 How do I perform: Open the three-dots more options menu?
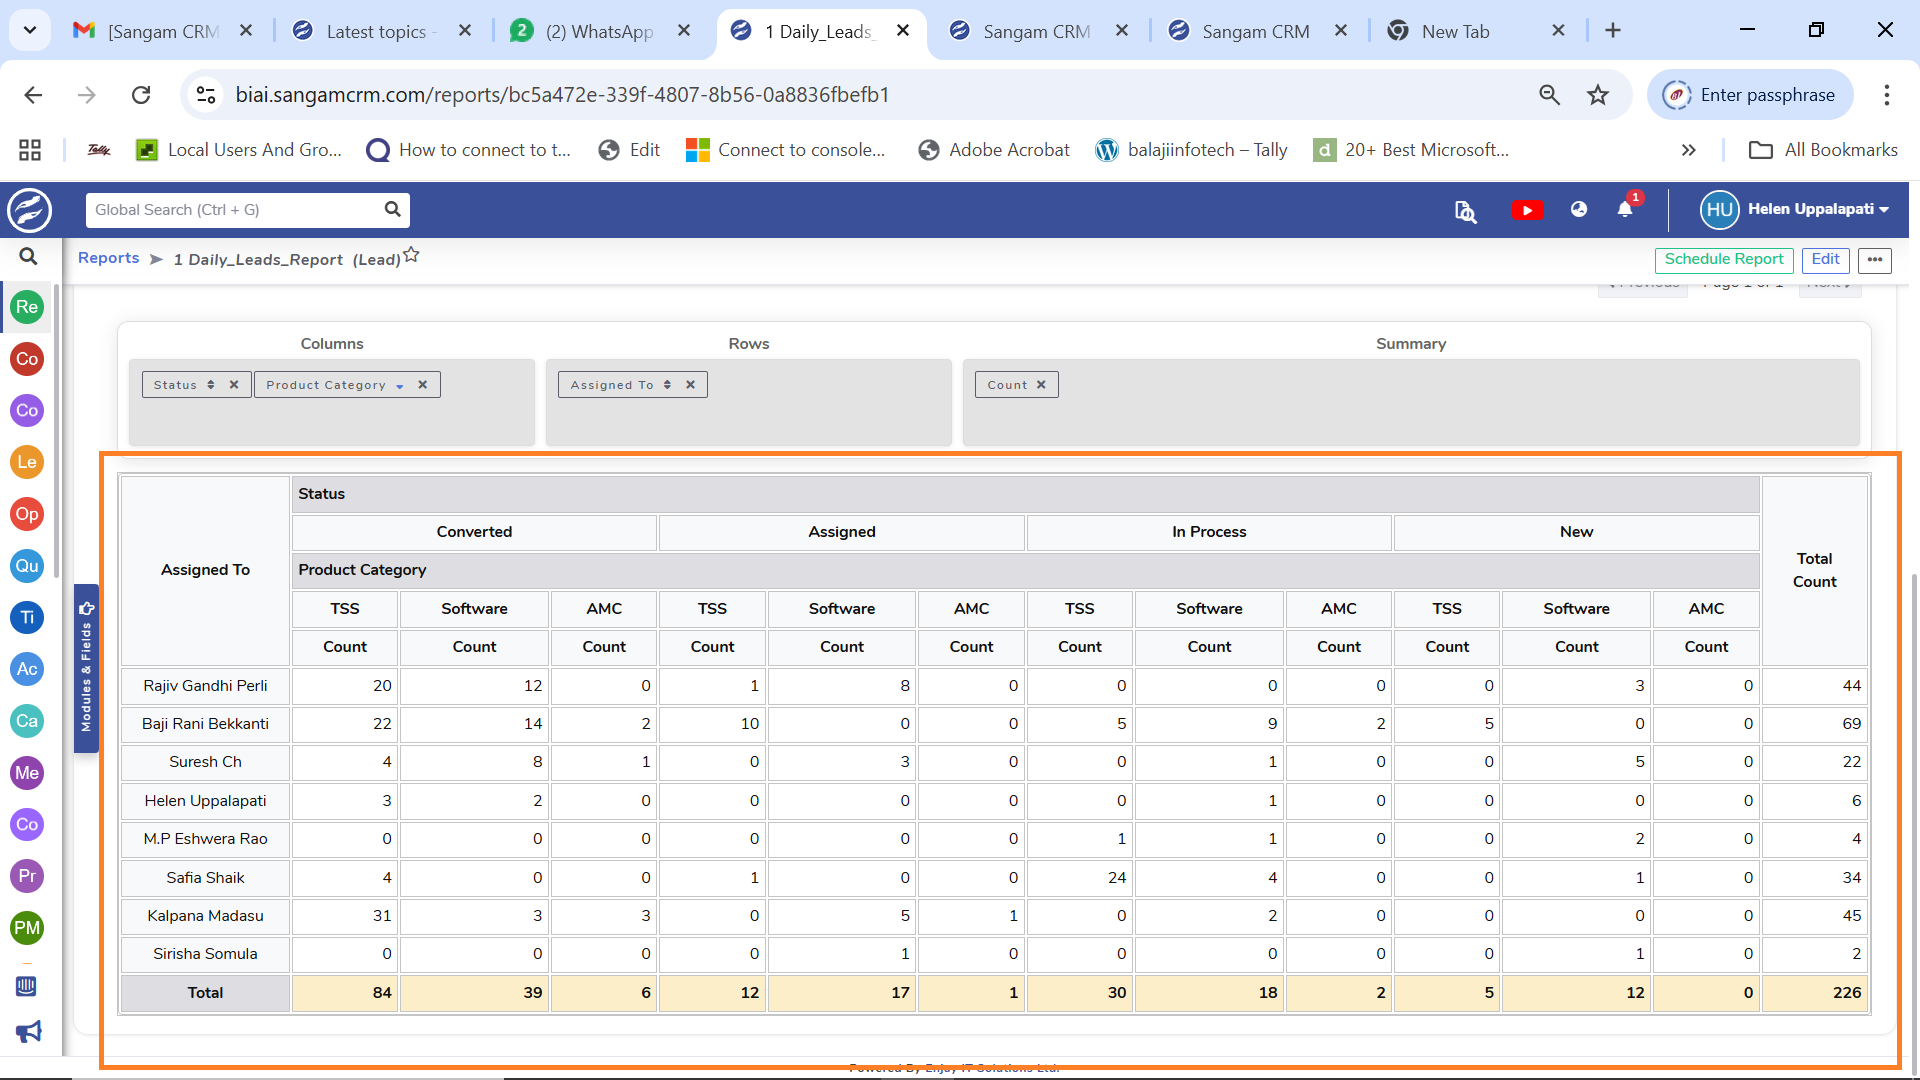pyautogui.click(x=1875, y=260)
